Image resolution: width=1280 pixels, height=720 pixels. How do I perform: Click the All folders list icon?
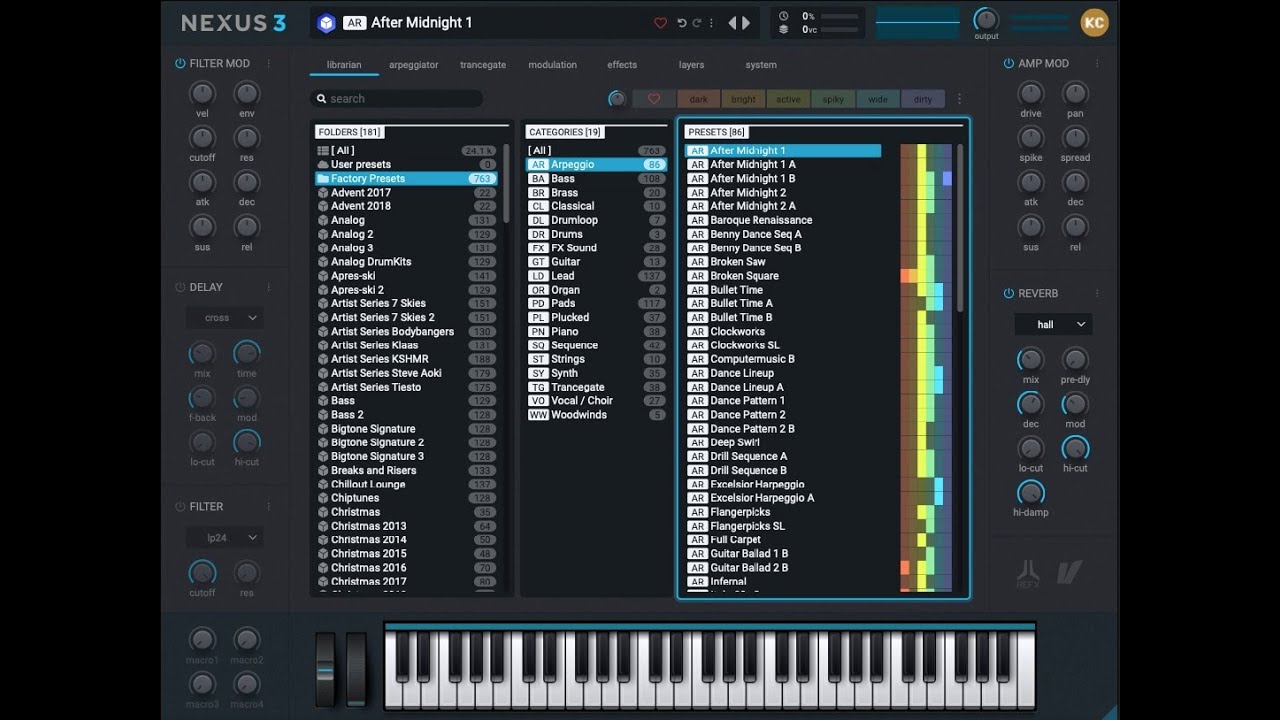click(323, 151)
